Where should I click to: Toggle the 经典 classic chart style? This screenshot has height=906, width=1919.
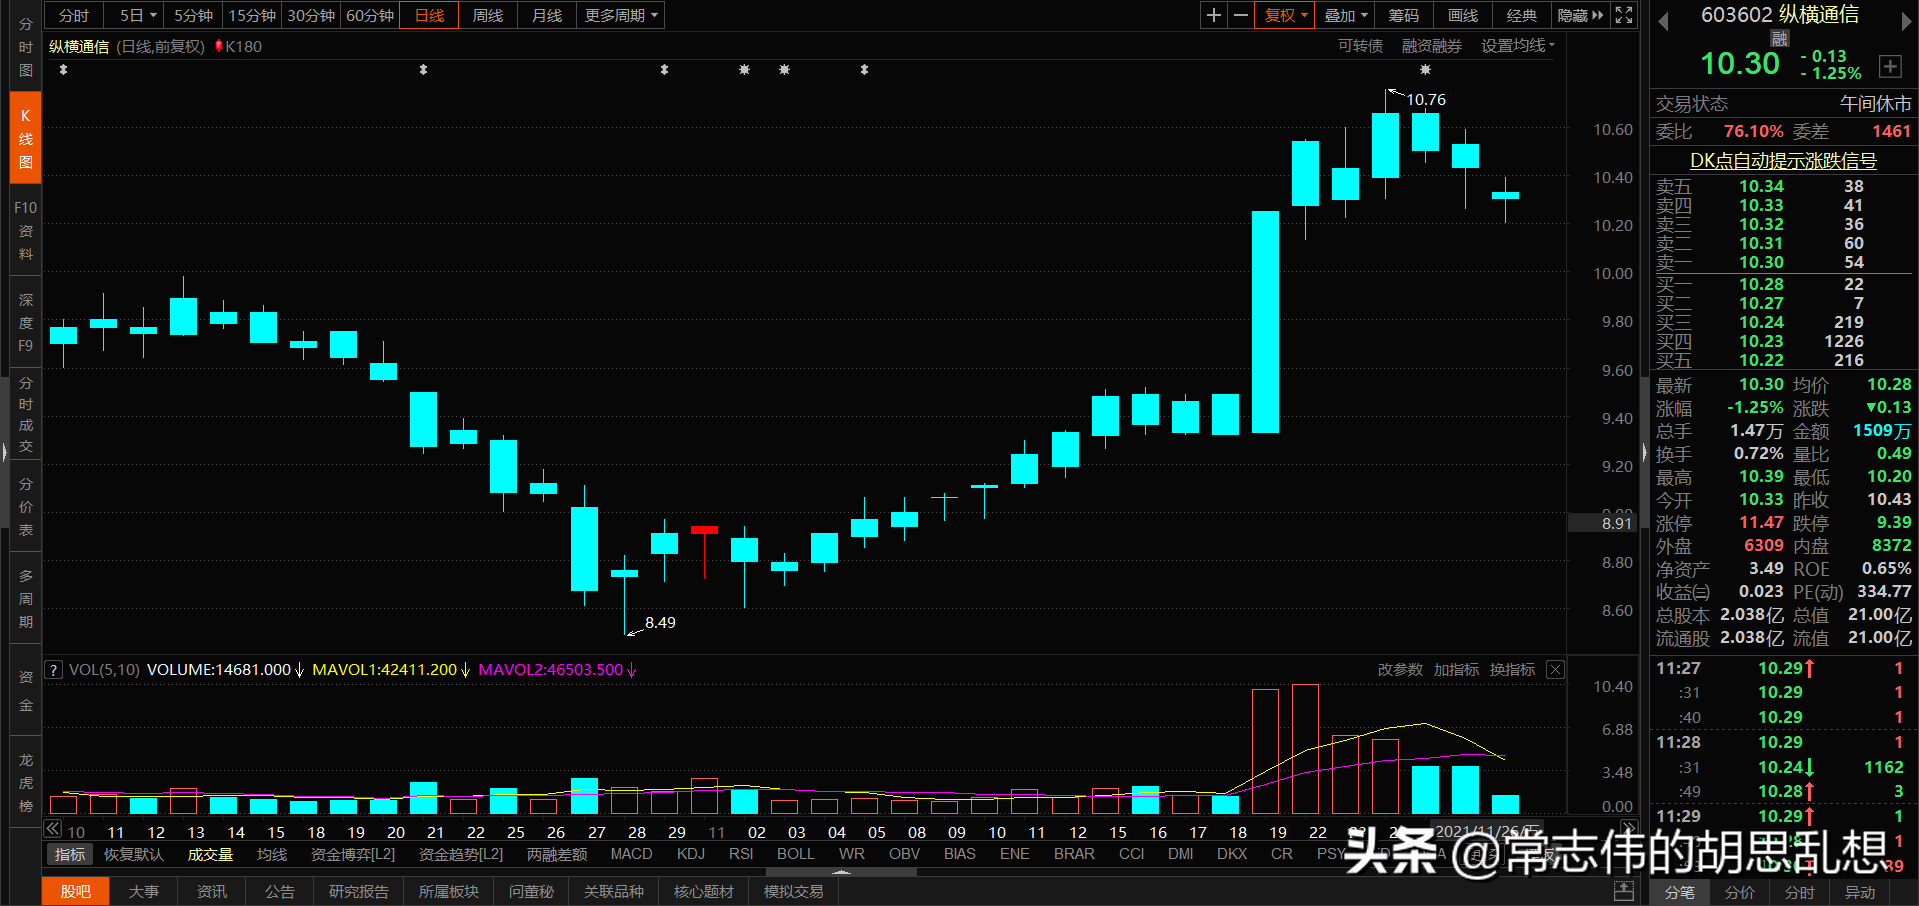click(x=1520, y=15)
